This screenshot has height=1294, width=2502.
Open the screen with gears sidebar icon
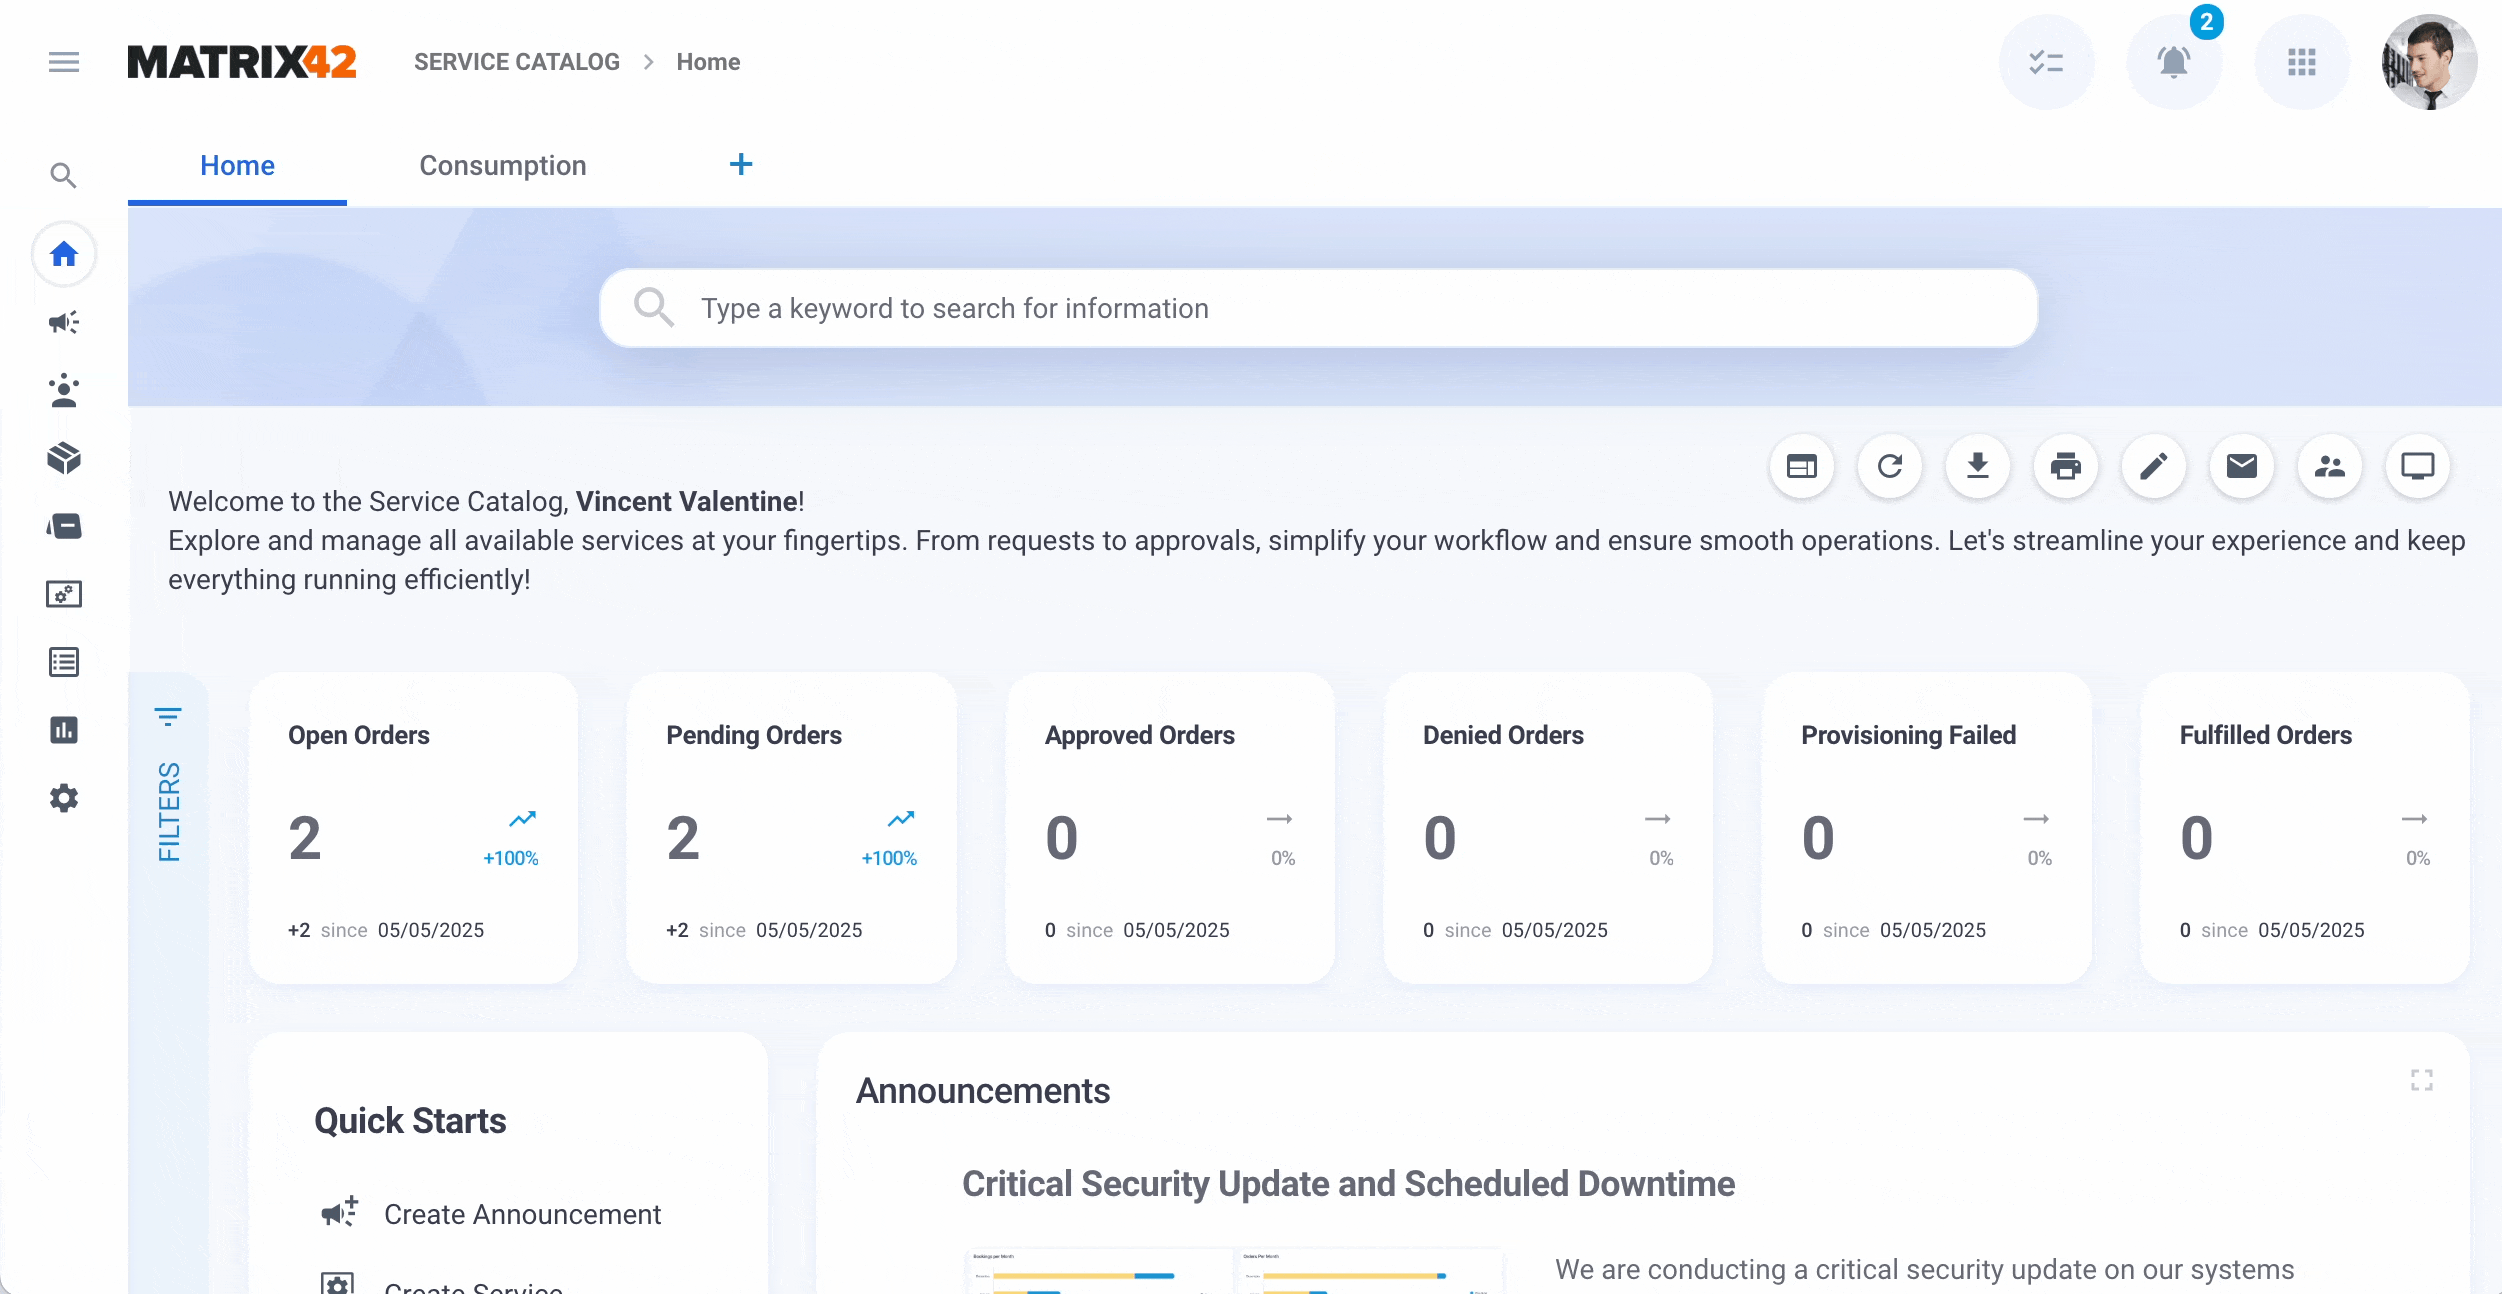point(64,594)
